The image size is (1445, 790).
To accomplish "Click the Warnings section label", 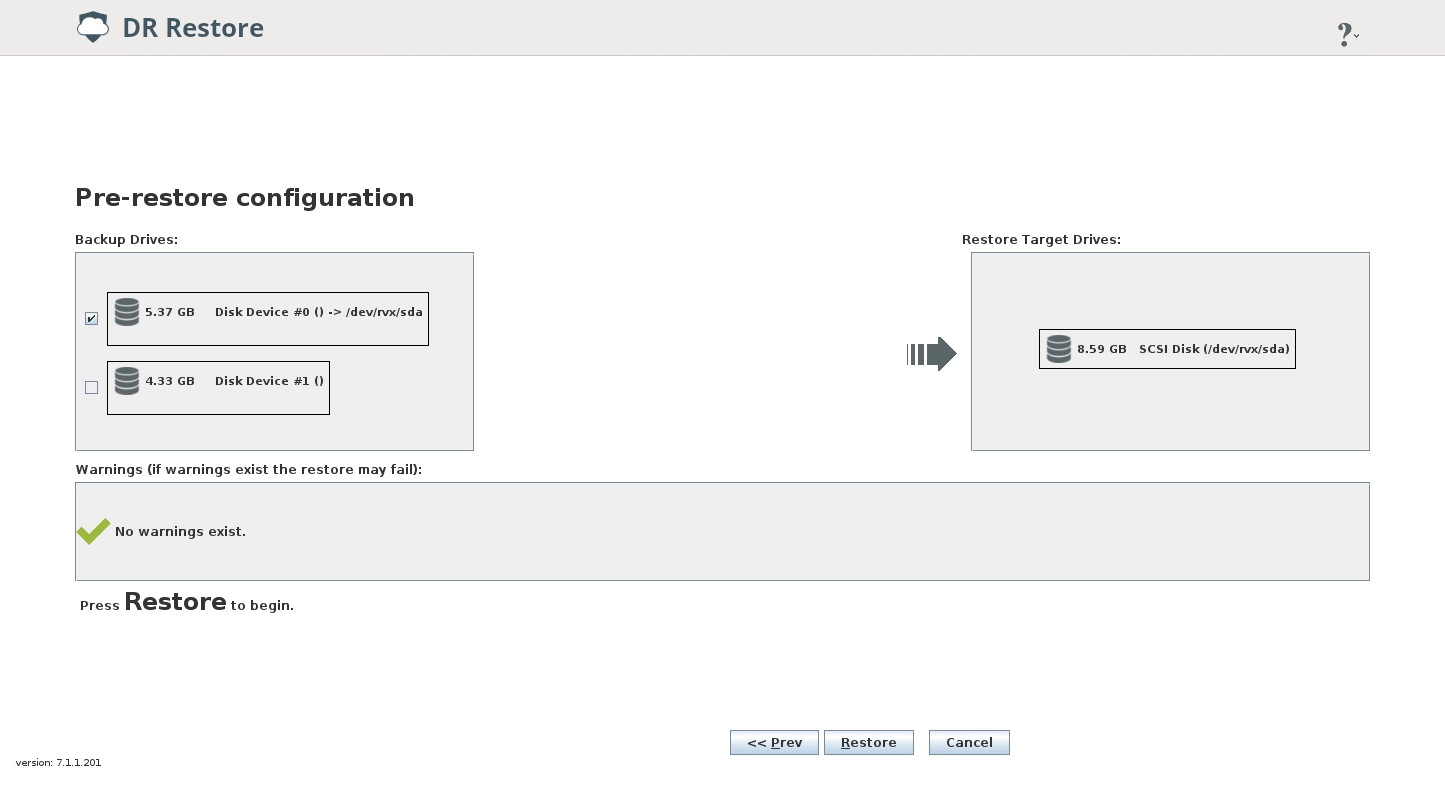I will [x=249, y=469].
